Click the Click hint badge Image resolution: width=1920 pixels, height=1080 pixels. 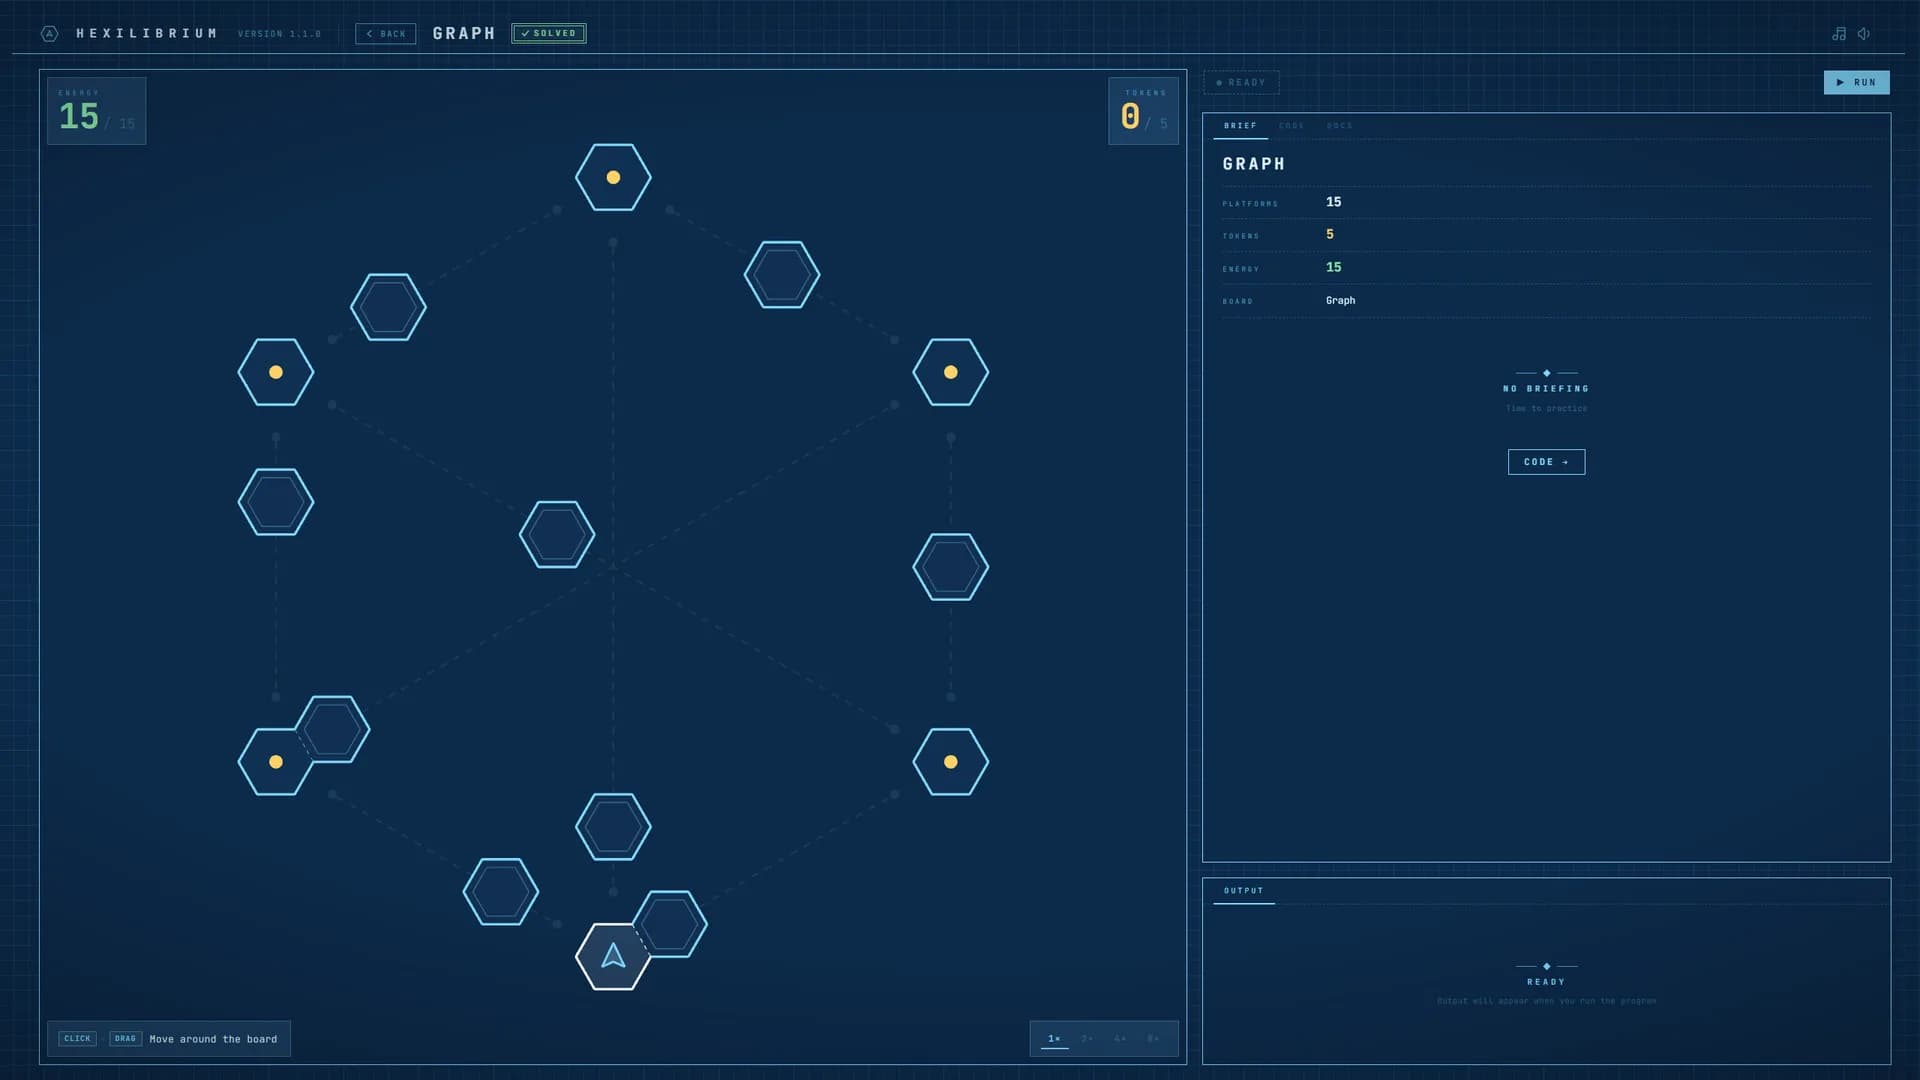(77, 1039)
